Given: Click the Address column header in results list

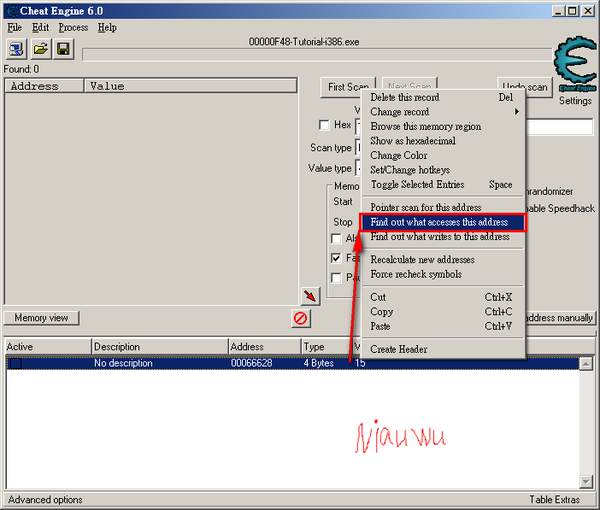Looking at the screenshot, I should click(x=44, y=86).
